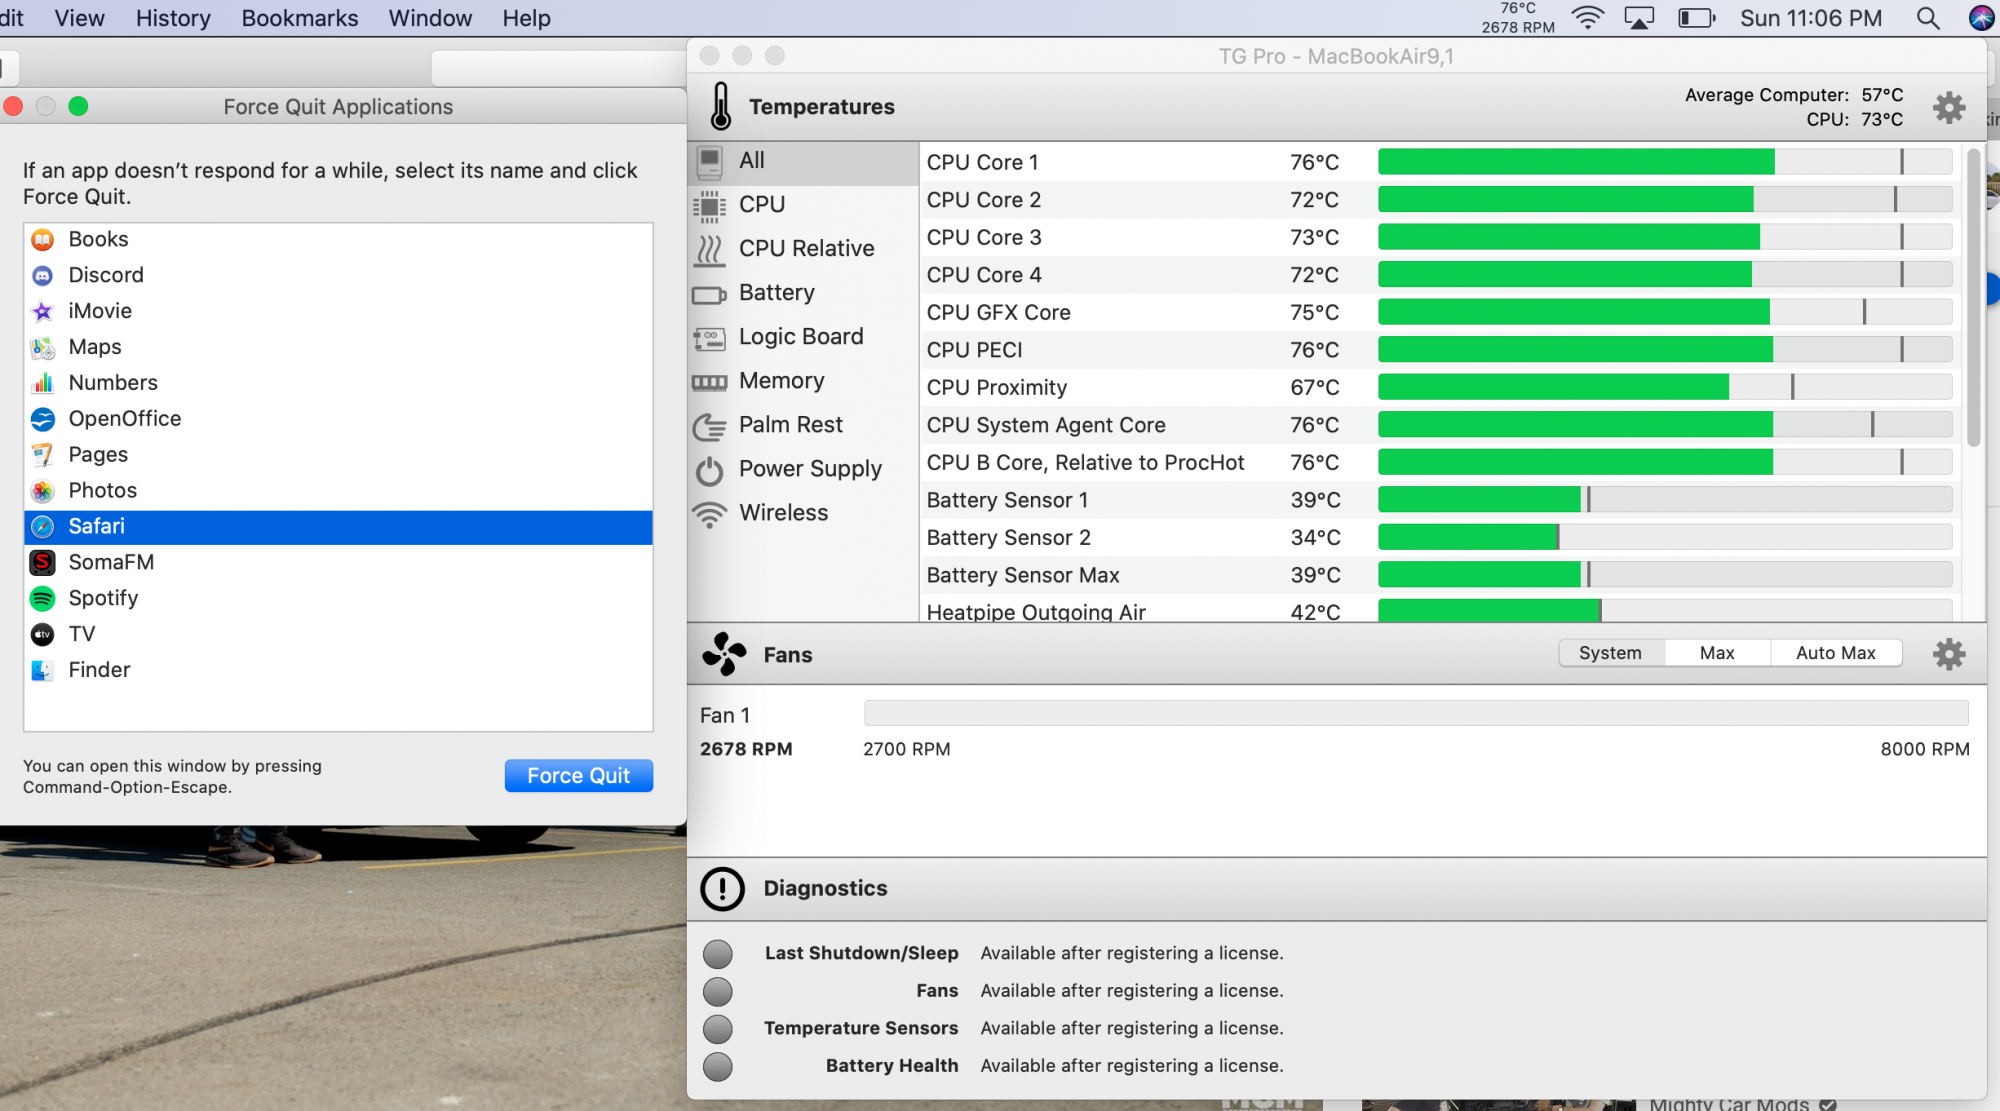Open the Help menu
2000x1111 pixels.
click(526, 18)
